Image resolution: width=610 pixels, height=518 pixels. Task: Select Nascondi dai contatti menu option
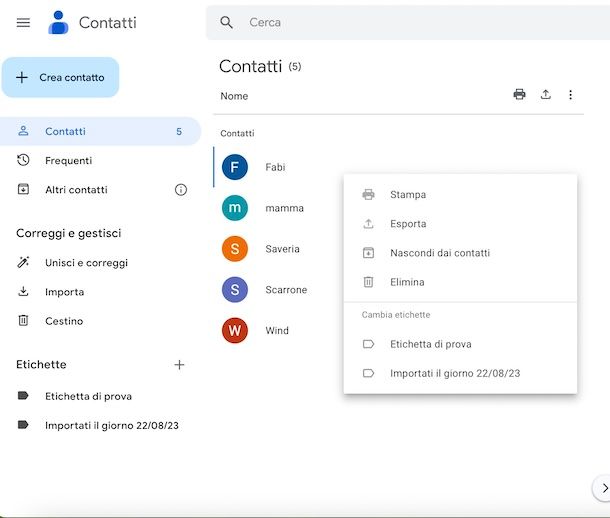[x=439, y=253]
